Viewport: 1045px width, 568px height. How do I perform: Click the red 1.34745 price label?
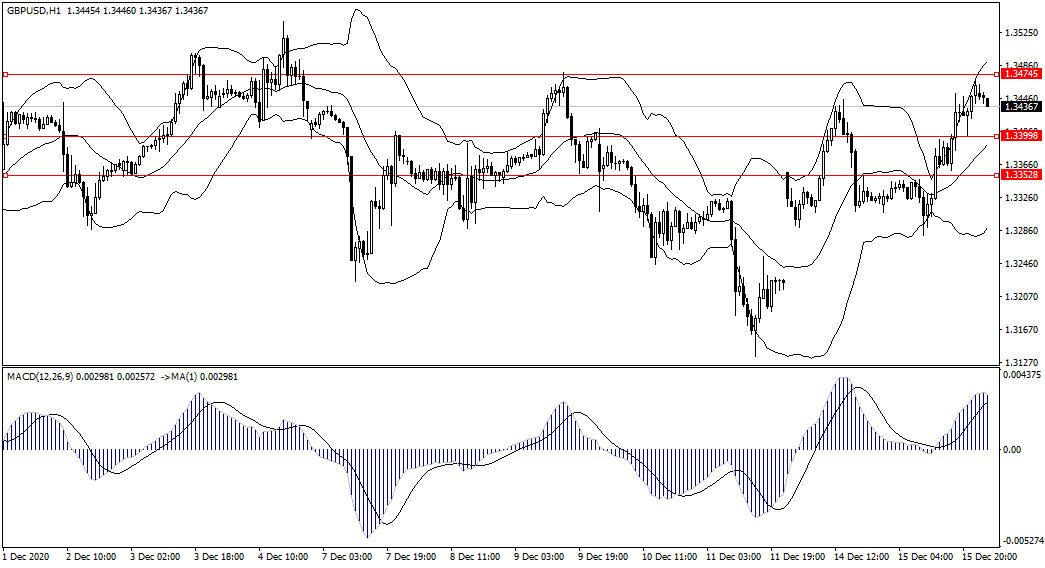click(x=1021, y=74)
